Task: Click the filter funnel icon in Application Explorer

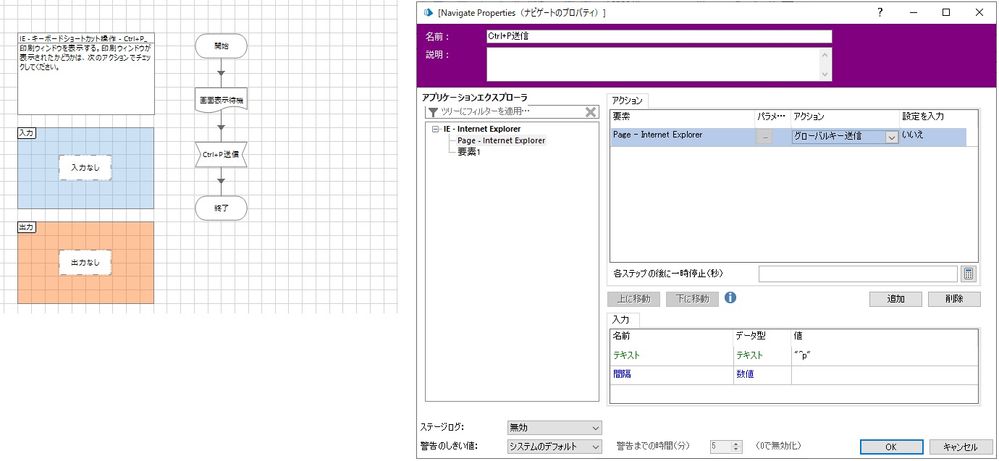Action: tap(432, 112)
